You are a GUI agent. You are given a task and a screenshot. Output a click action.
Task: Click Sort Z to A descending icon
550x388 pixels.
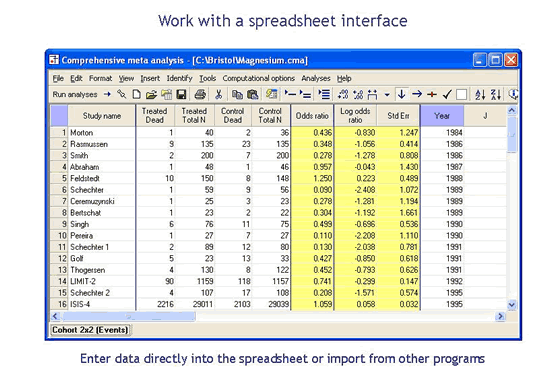(496, 94)
